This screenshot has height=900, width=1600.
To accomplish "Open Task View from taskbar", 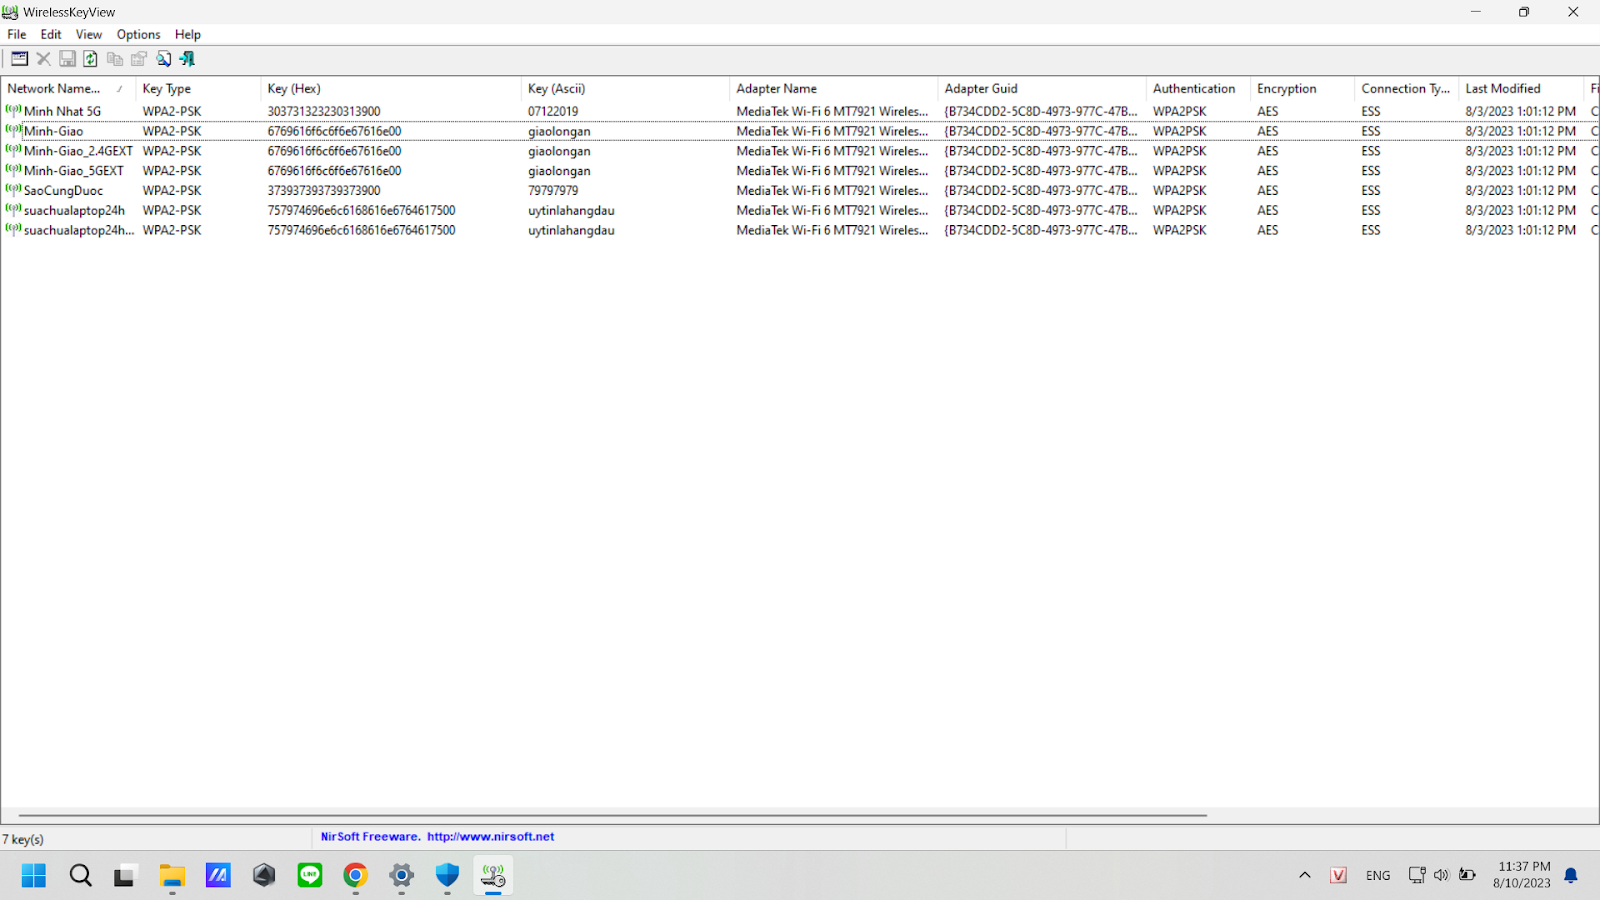I will coord(125,876).
